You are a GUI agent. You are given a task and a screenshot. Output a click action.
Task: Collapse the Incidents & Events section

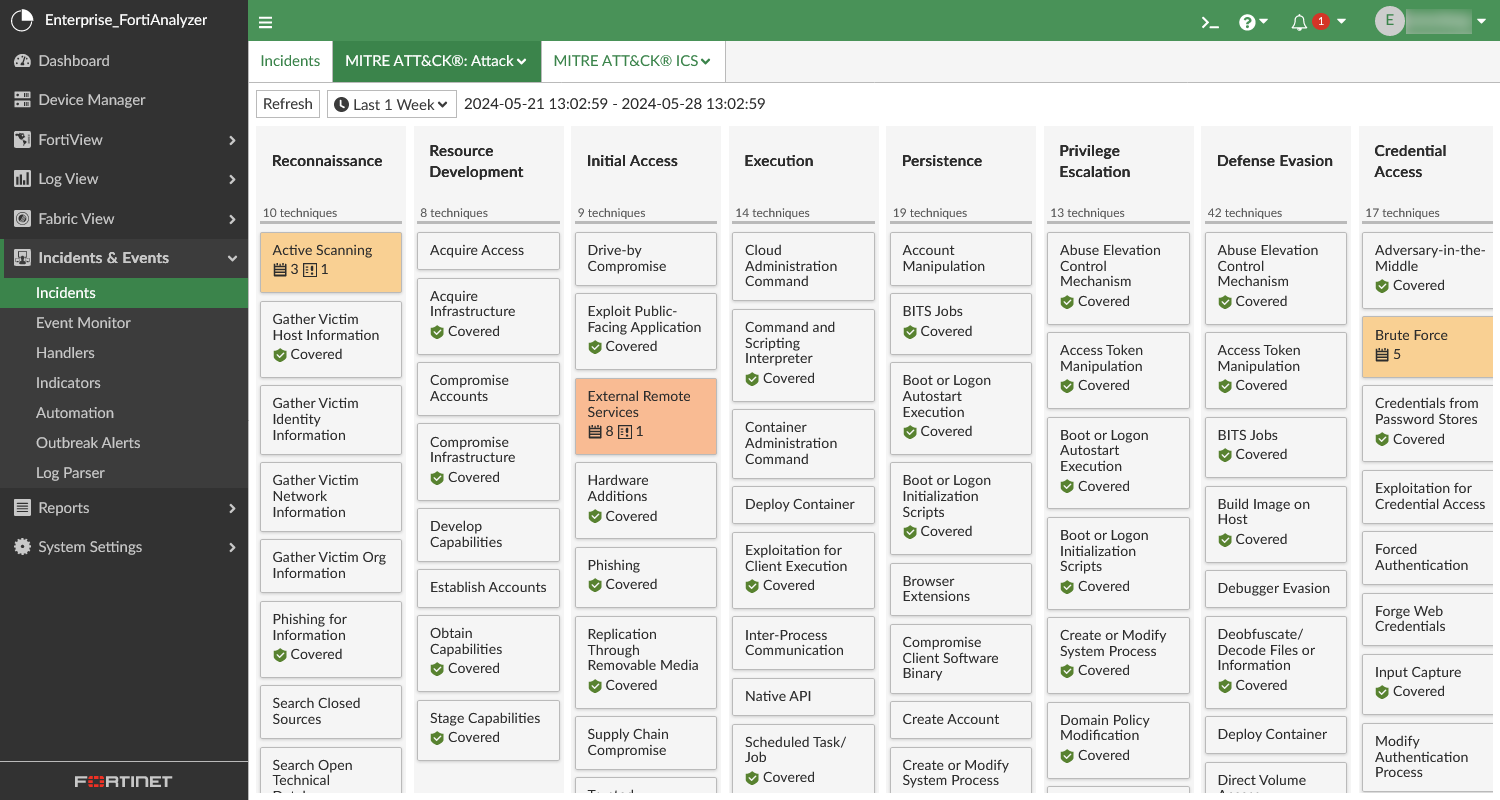232,258
